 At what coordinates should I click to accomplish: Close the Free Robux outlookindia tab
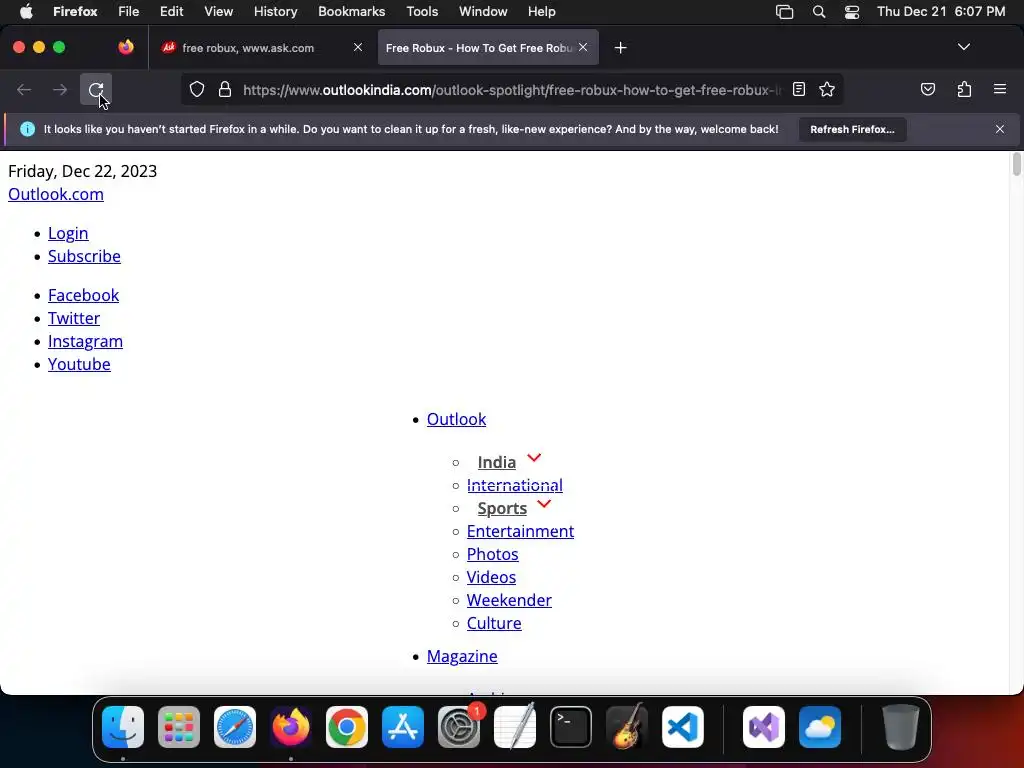583,47
